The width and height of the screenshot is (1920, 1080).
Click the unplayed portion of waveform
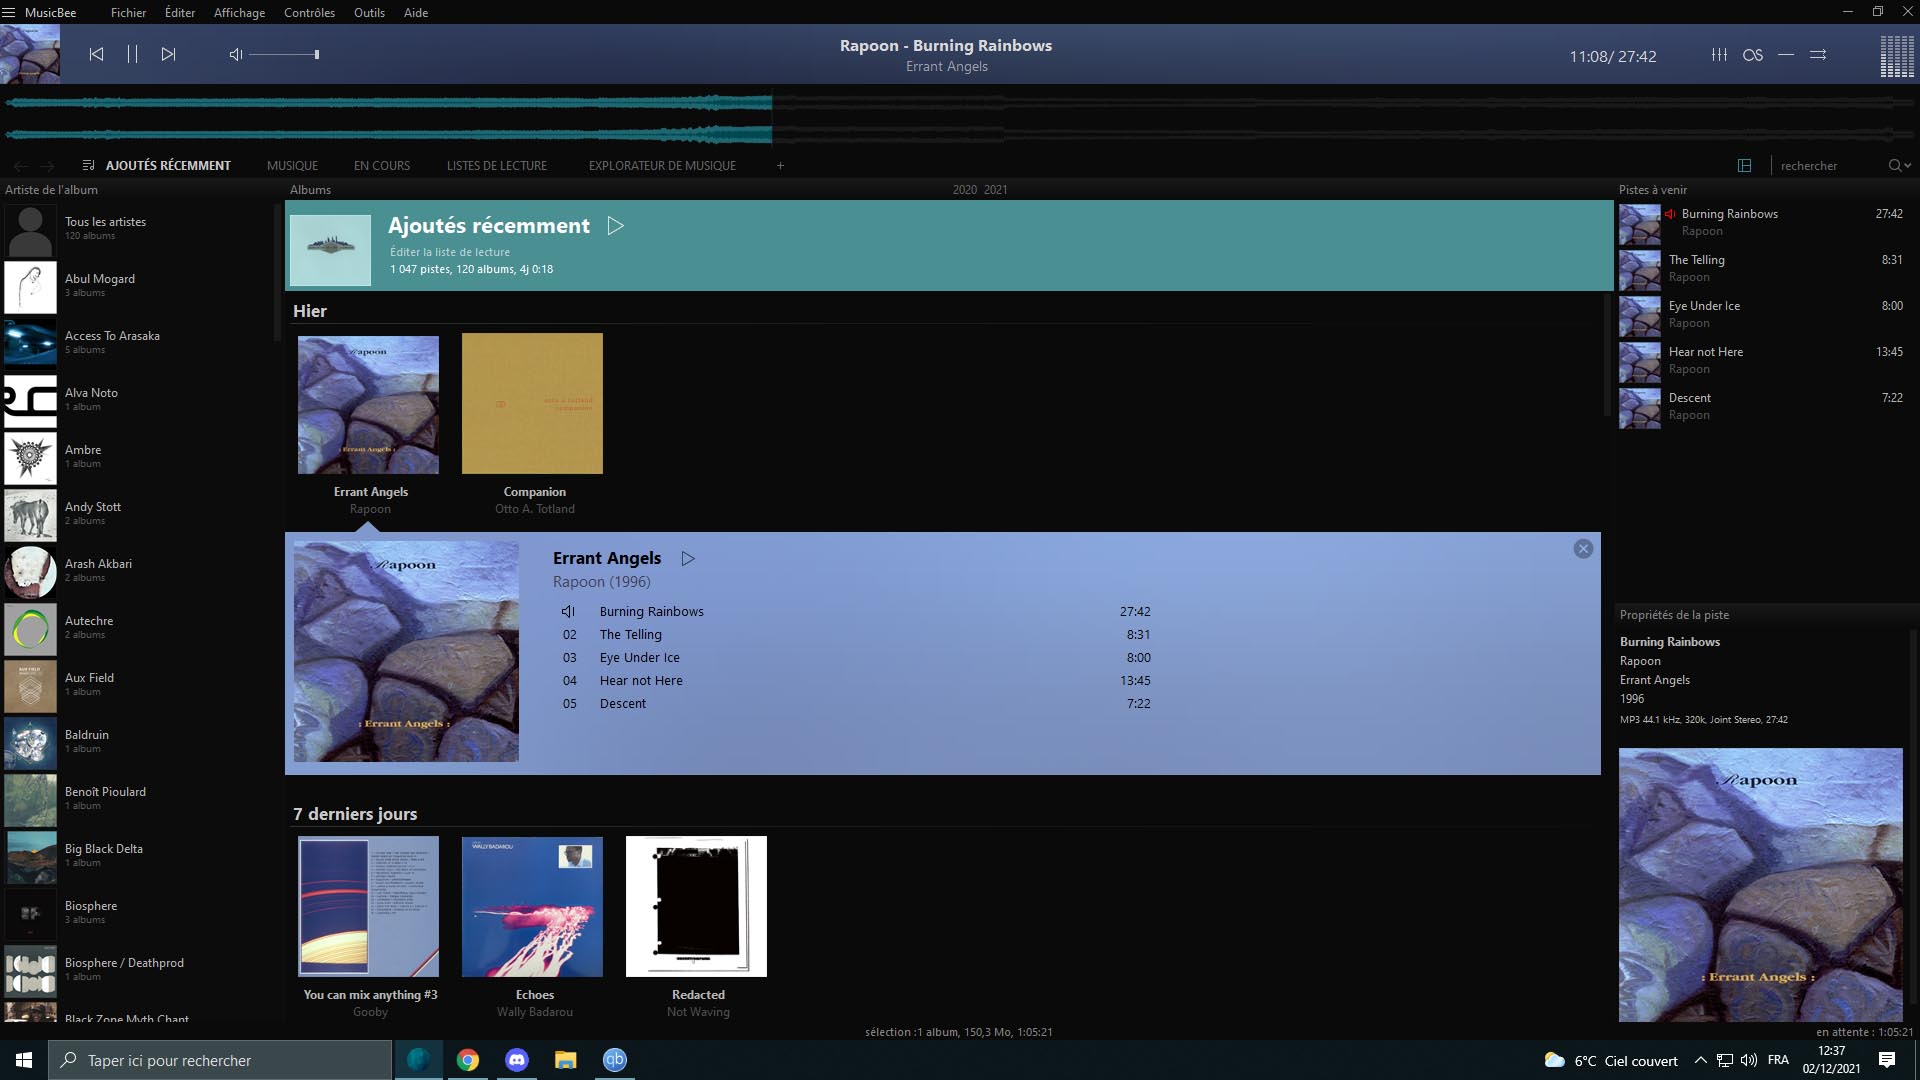click(x=1343, y=118)
